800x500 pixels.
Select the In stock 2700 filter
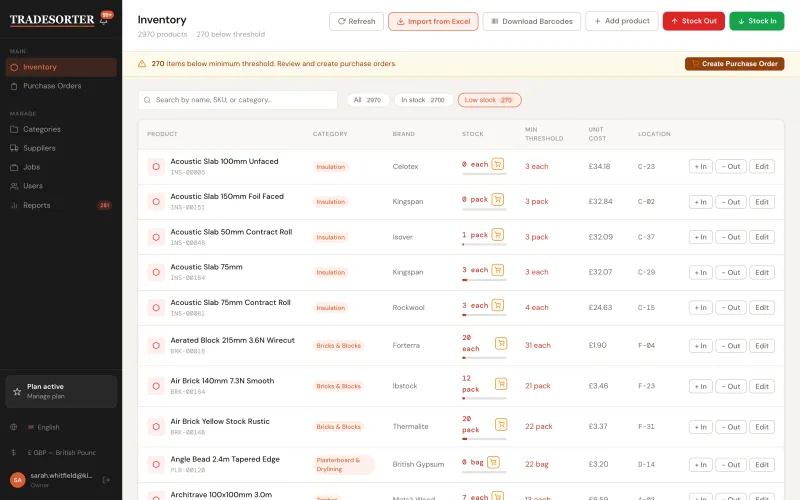[423, 100]
